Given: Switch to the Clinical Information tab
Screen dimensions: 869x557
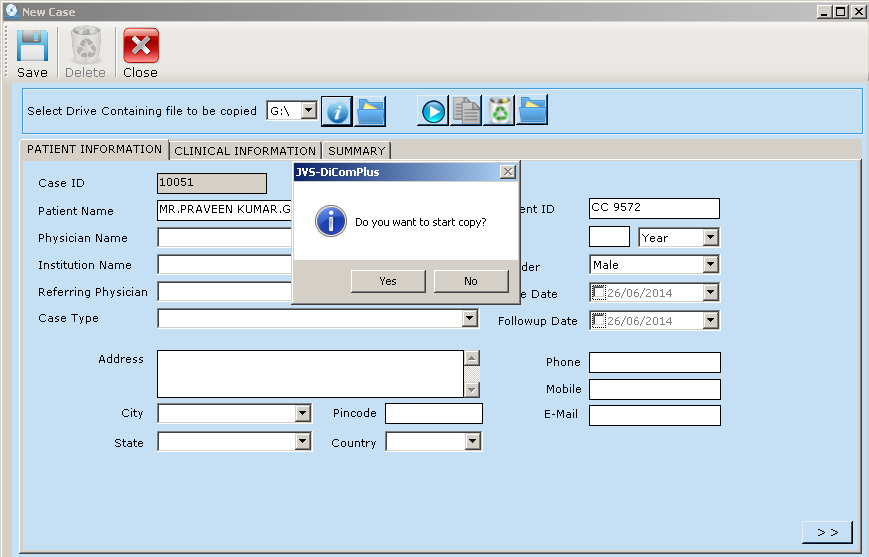Looking at the screenshot, I should [245, 151].
